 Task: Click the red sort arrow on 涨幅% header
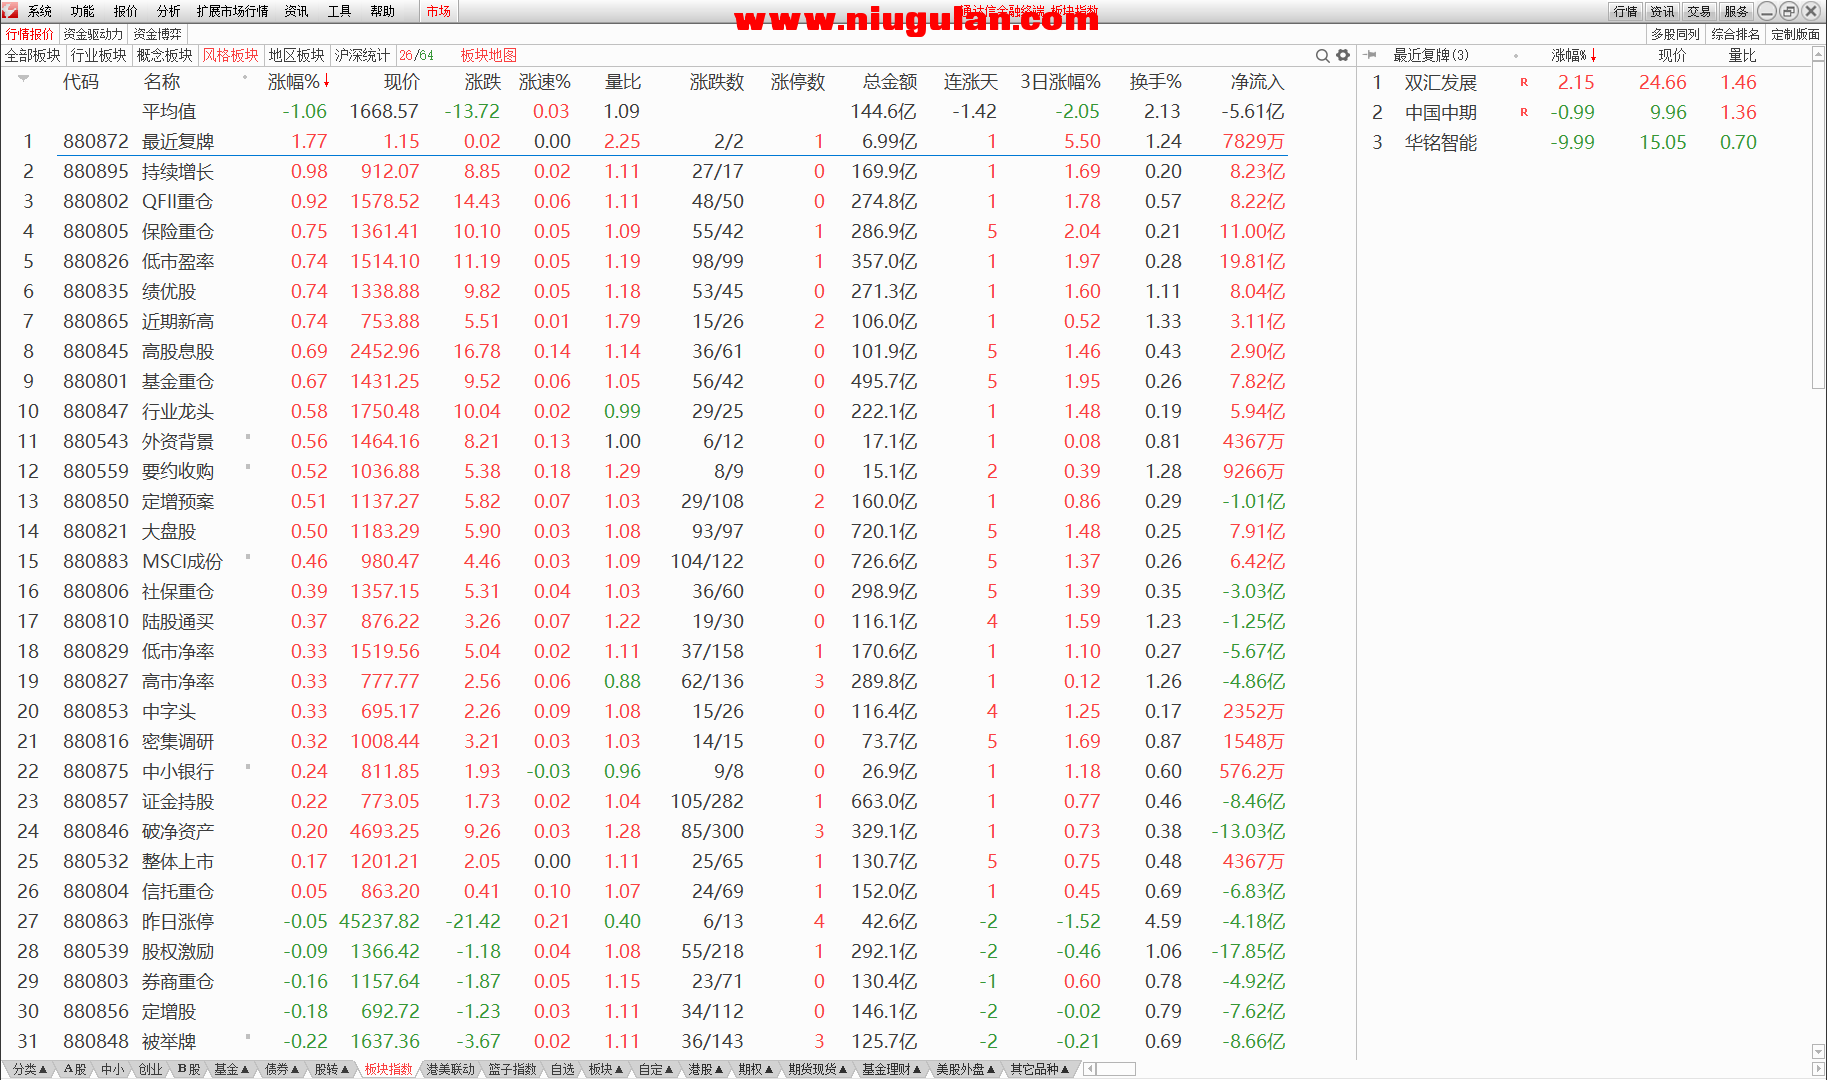tap(327, 81)
